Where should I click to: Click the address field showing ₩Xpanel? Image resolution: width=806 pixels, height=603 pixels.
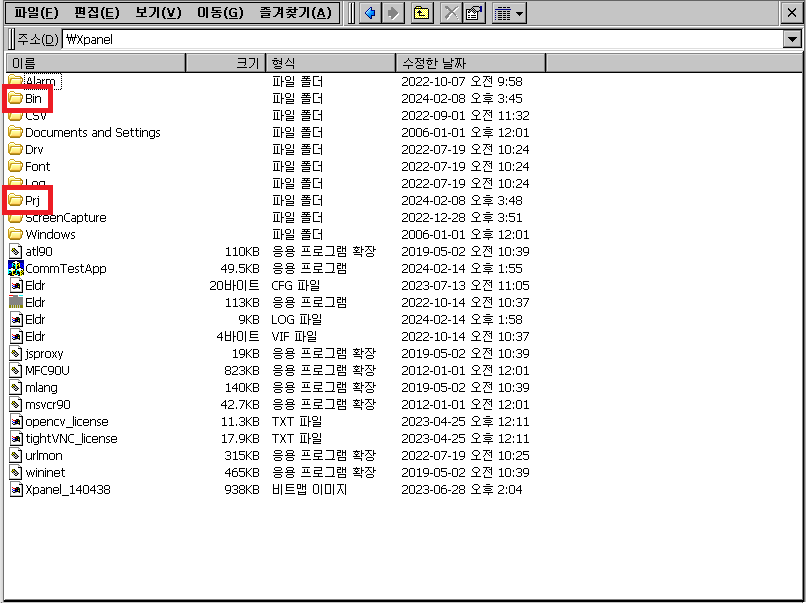pos(423,39)
